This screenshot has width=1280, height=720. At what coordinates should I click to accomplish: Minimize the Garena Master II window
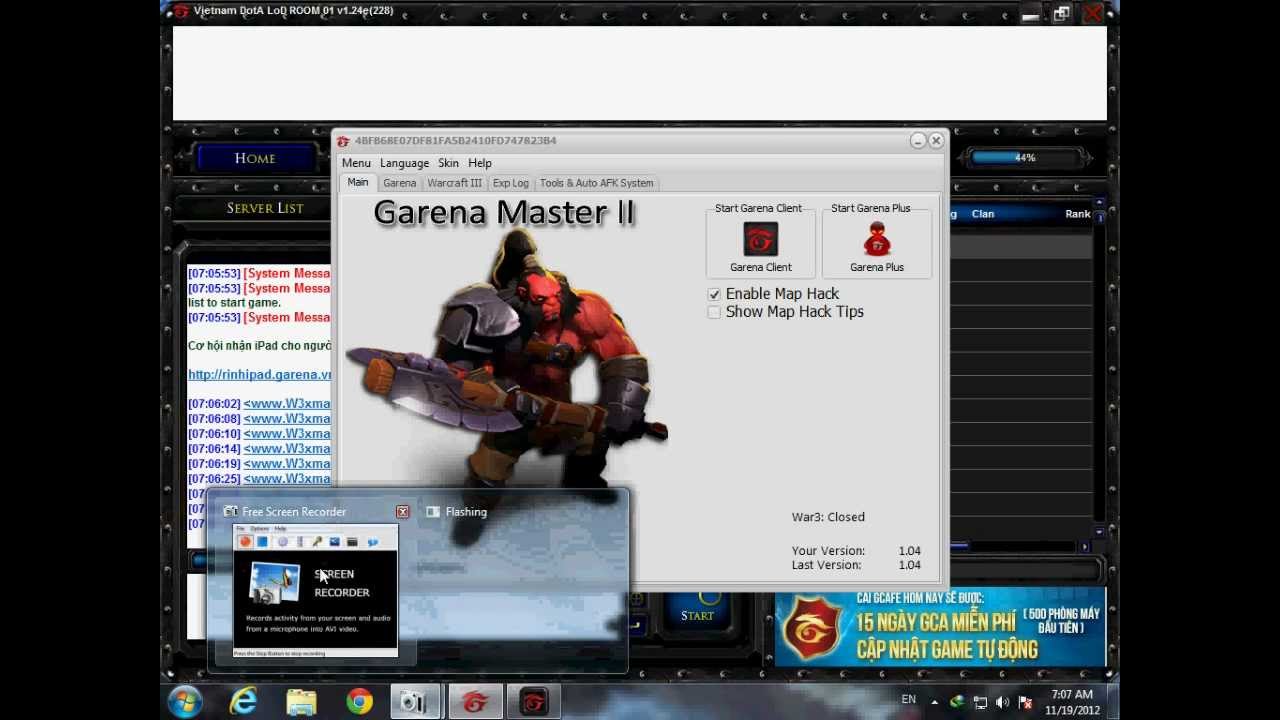click(918, 141)
